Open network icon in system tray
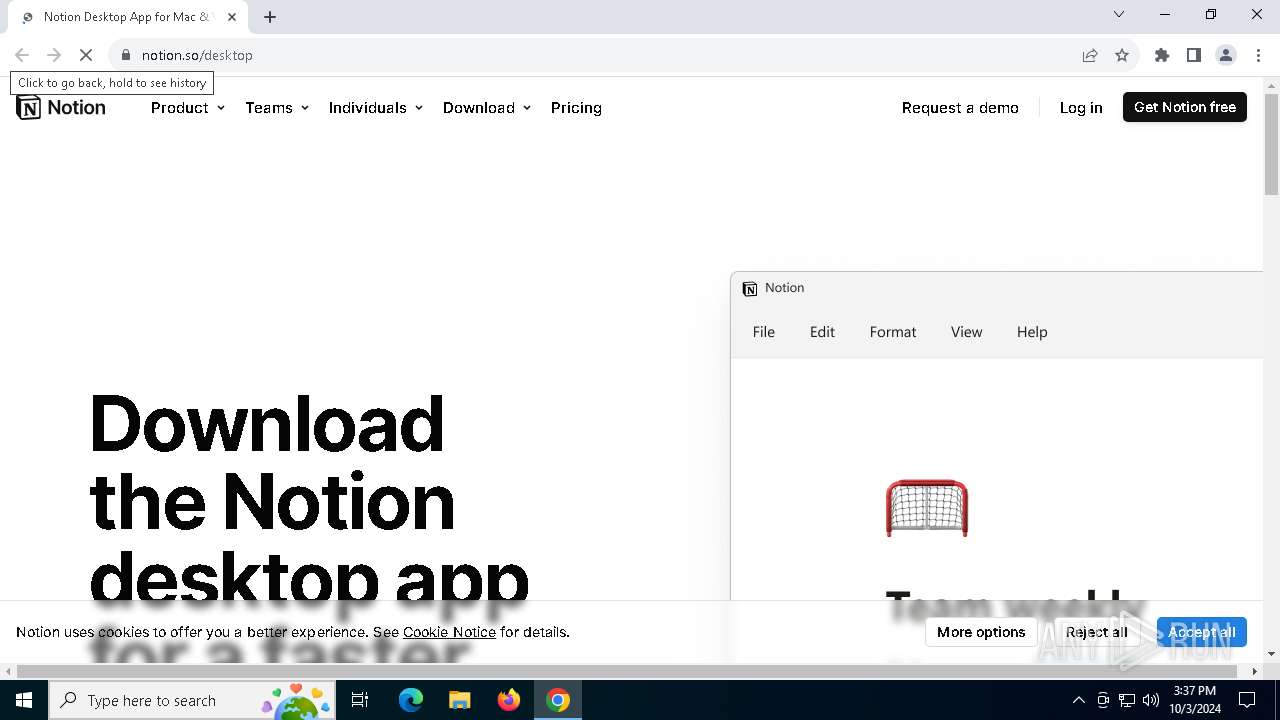 pos(1127,700)
